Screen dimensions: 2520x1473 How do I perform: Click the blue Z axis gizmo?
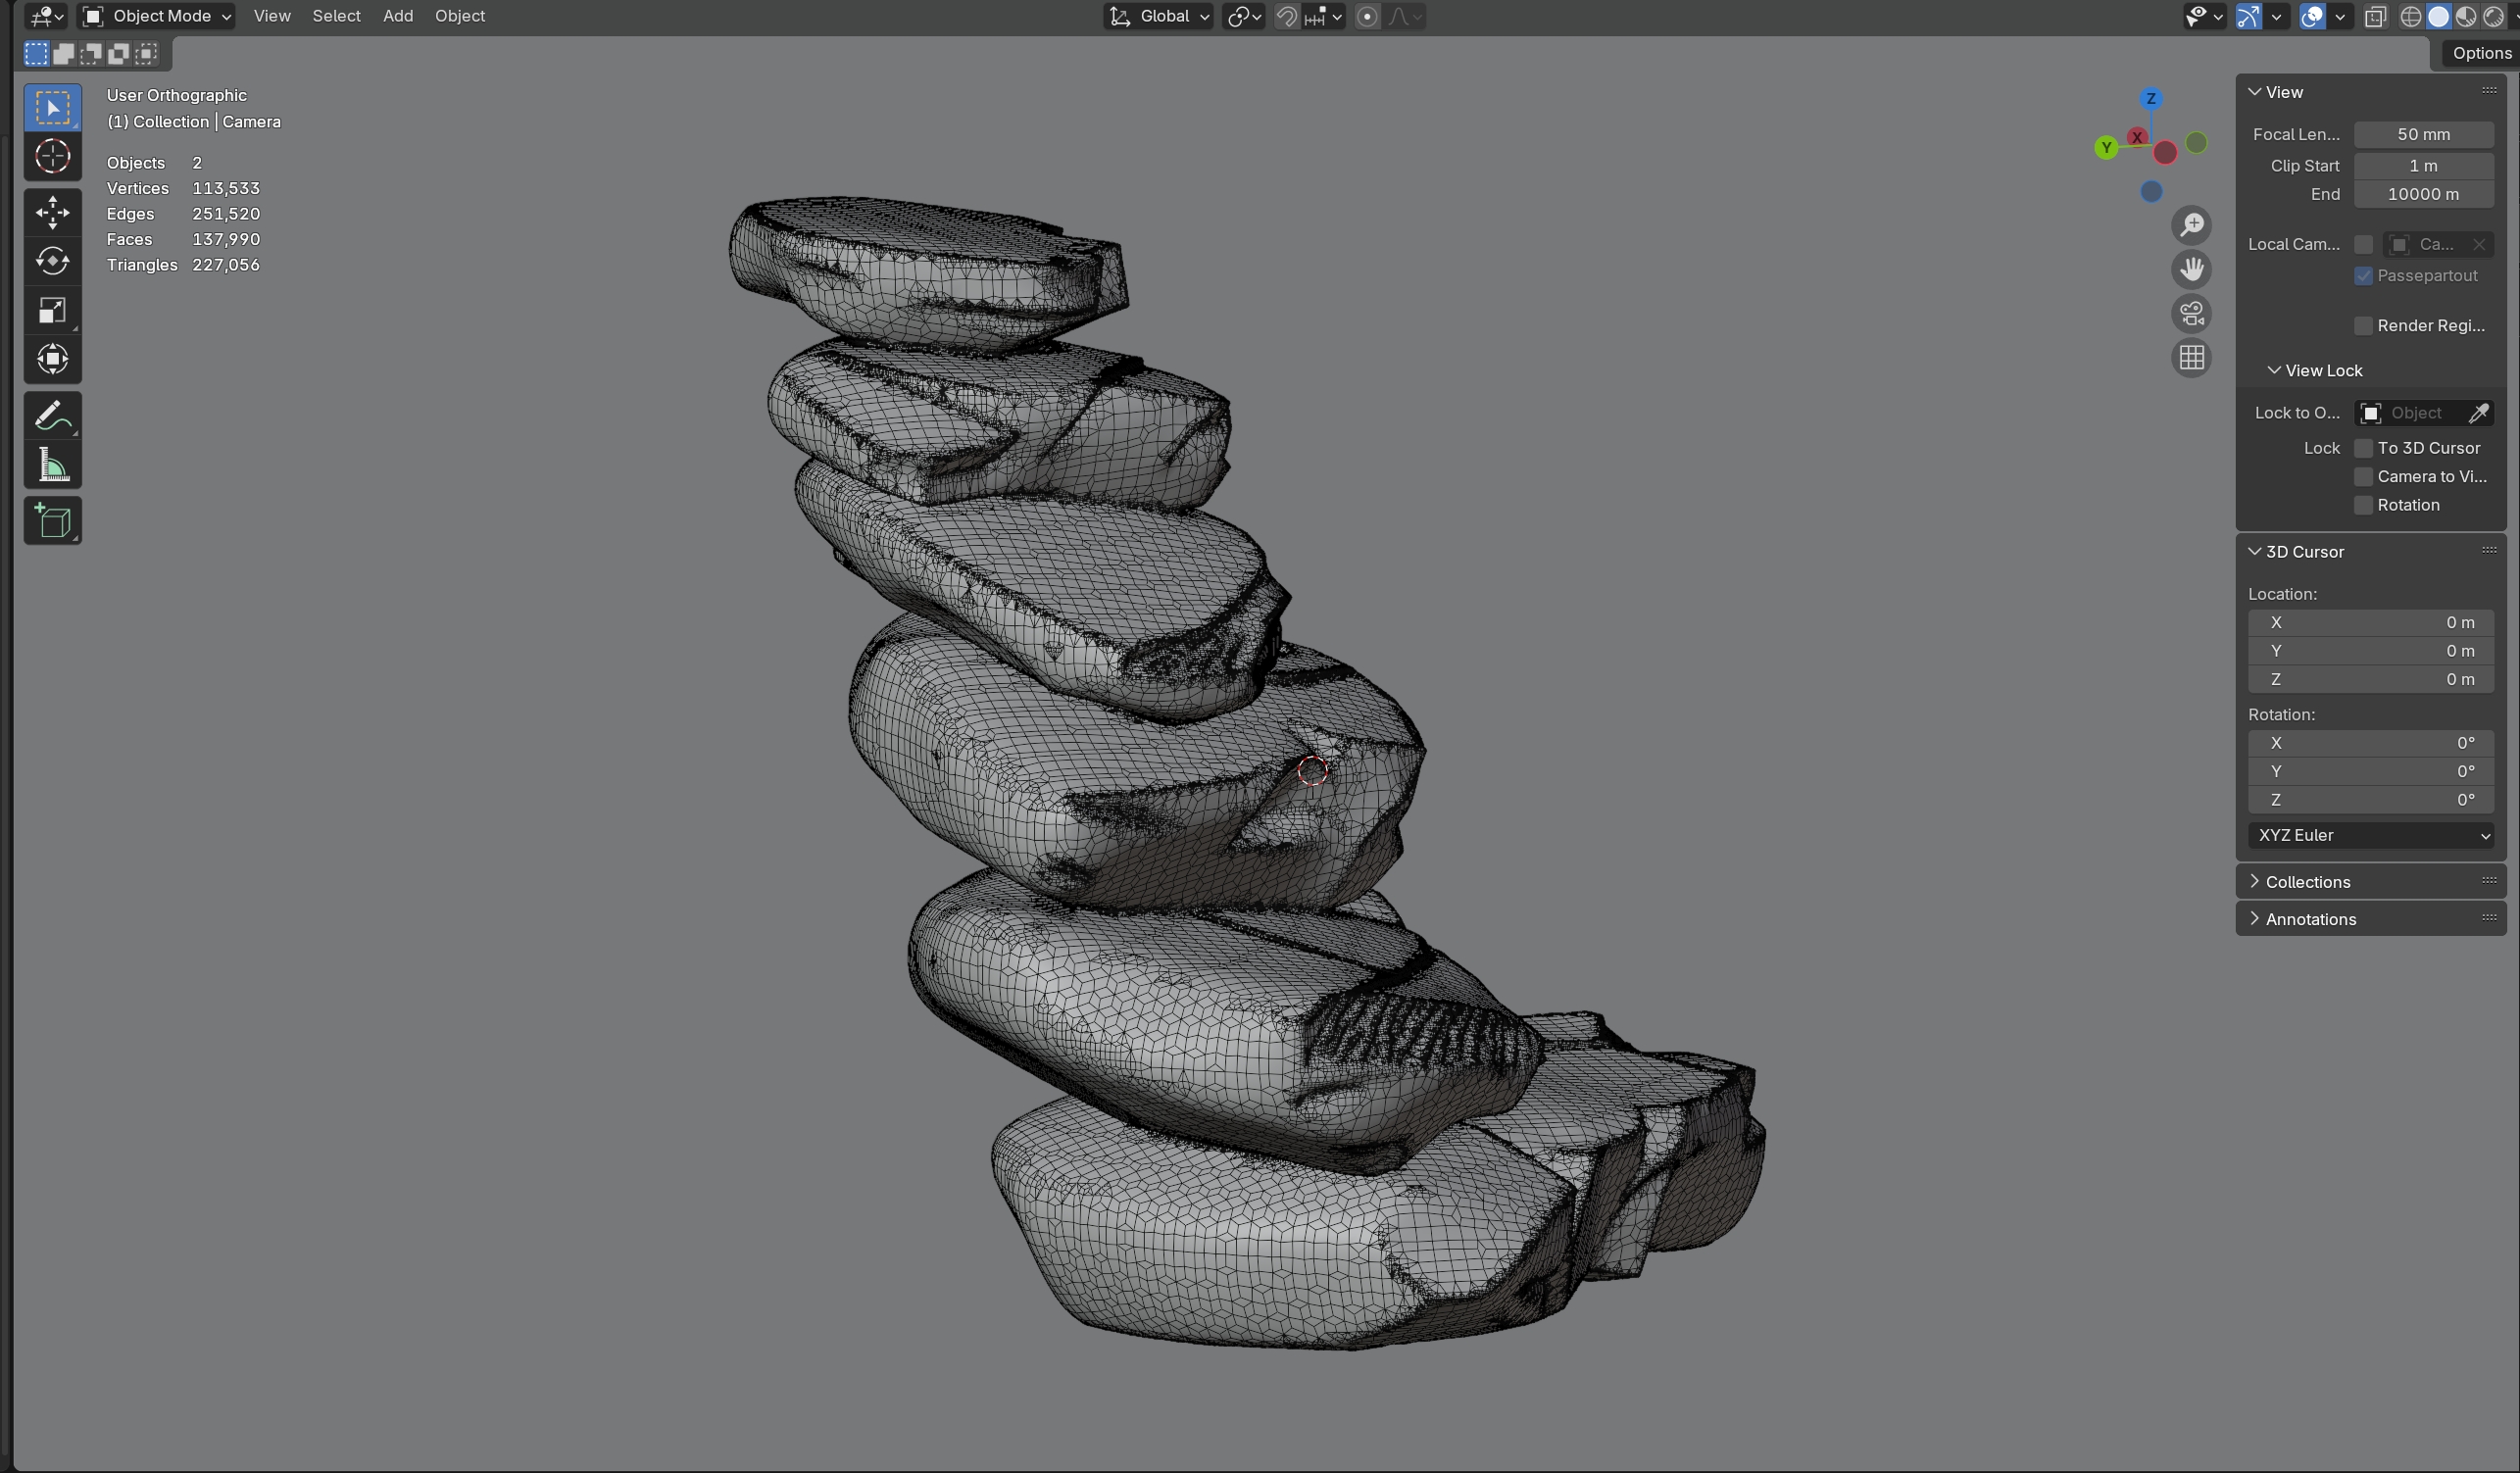(x=2150, y=99)
